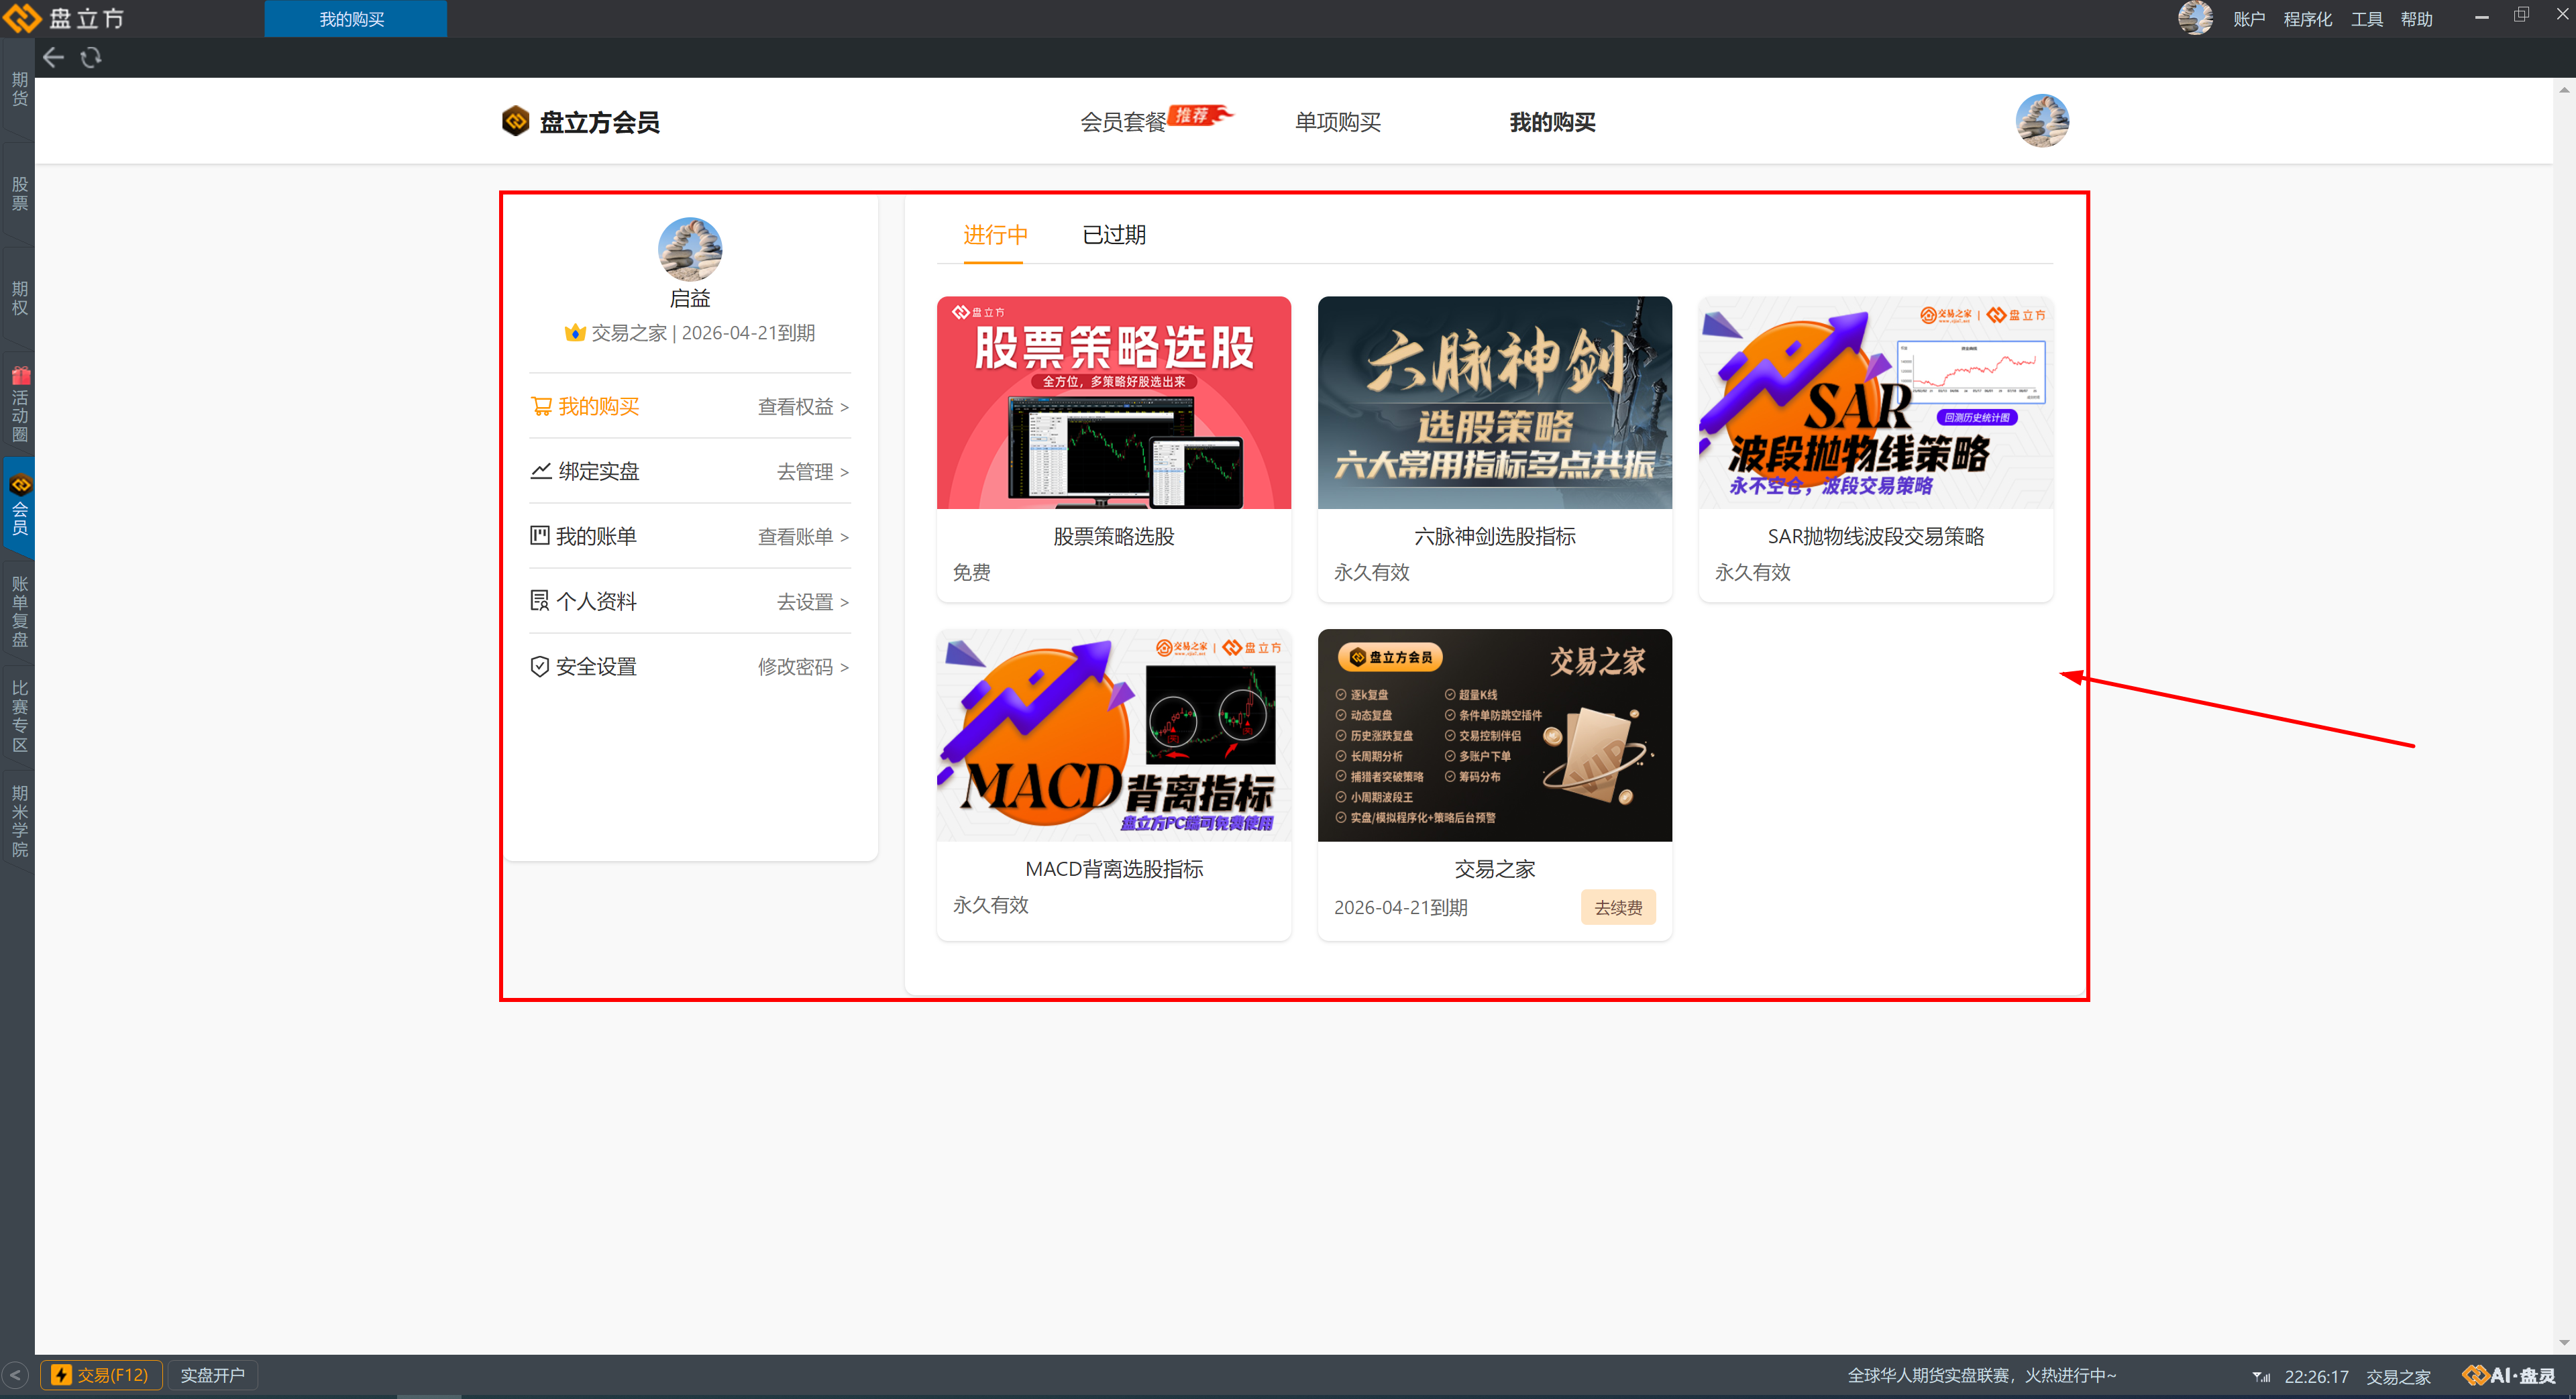Select 我的账单 in left panel menu
The width and height of the screenshot is (2576, 1399).
point(584,537)
